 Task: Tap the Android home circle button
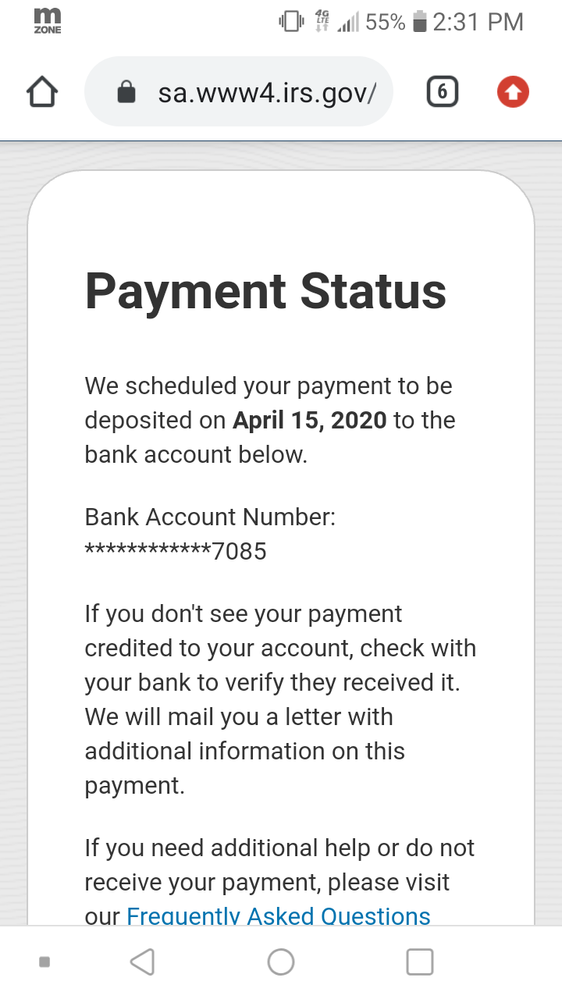point(281,961)
